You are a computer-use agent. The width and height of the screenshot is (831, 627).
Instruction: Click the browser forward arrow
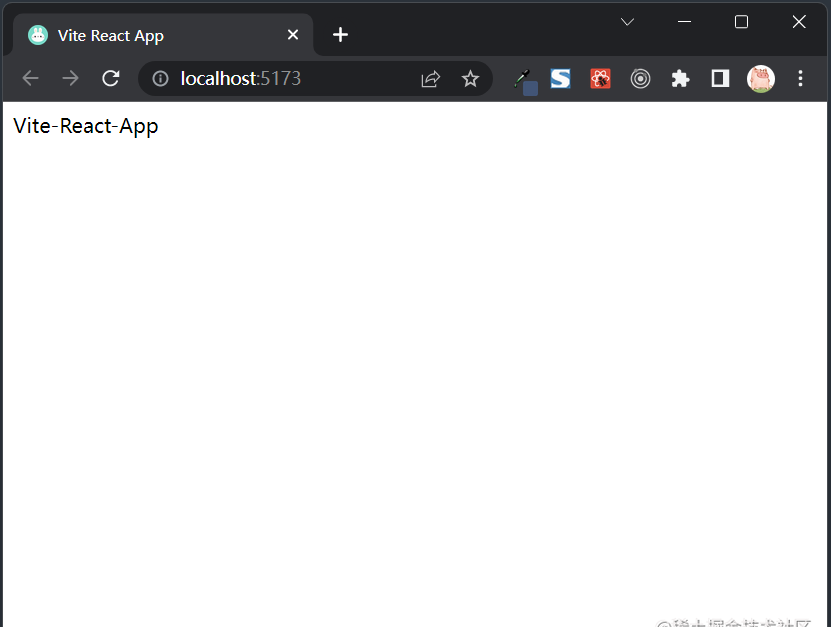pos(70,78)
